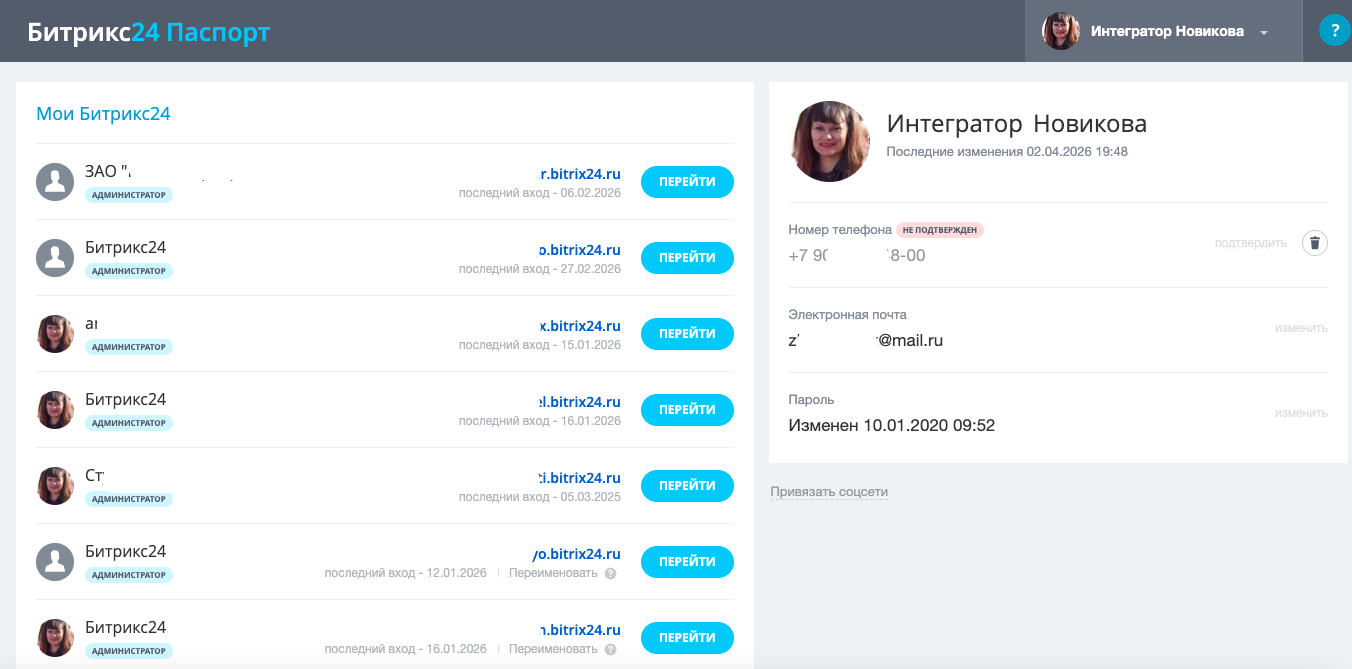Viewport: 1352px width, 669px height.
Task: Click gray avatar in 12.01.2026 portal row
Action: point(55,562)
